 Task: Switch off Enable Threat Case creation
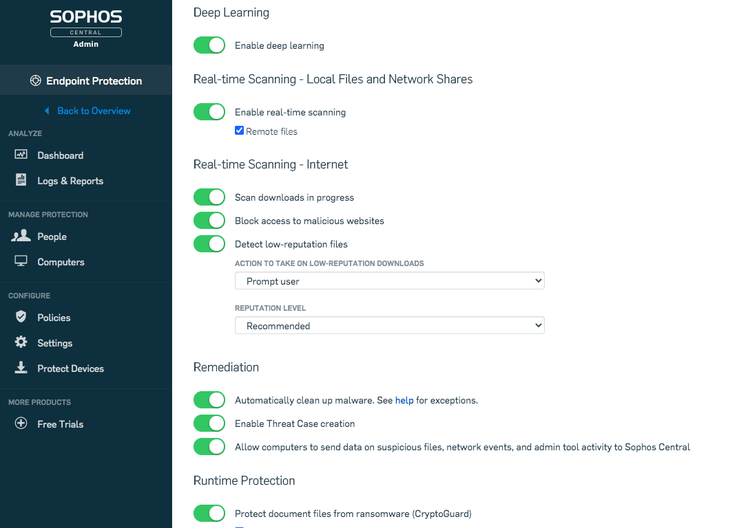coord(209,423)
